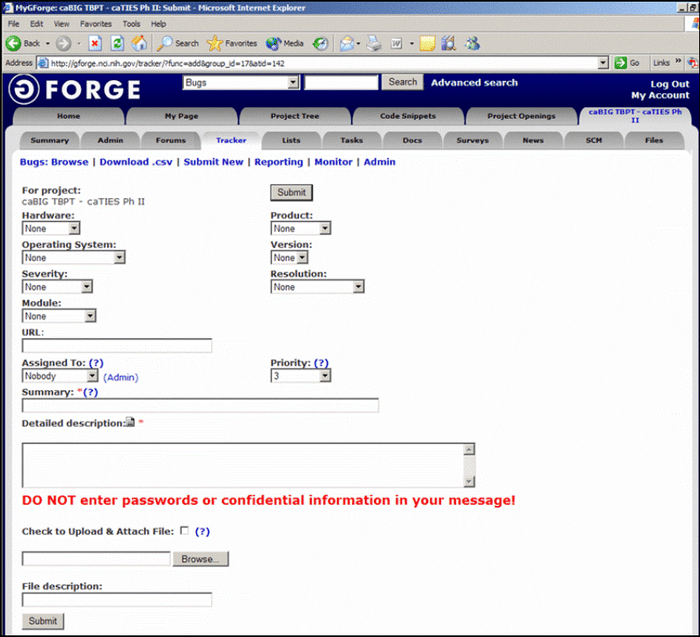Refresh the page with the Refresh icon
Viewport: 700px width, 637px height.
tap(117, 43)
